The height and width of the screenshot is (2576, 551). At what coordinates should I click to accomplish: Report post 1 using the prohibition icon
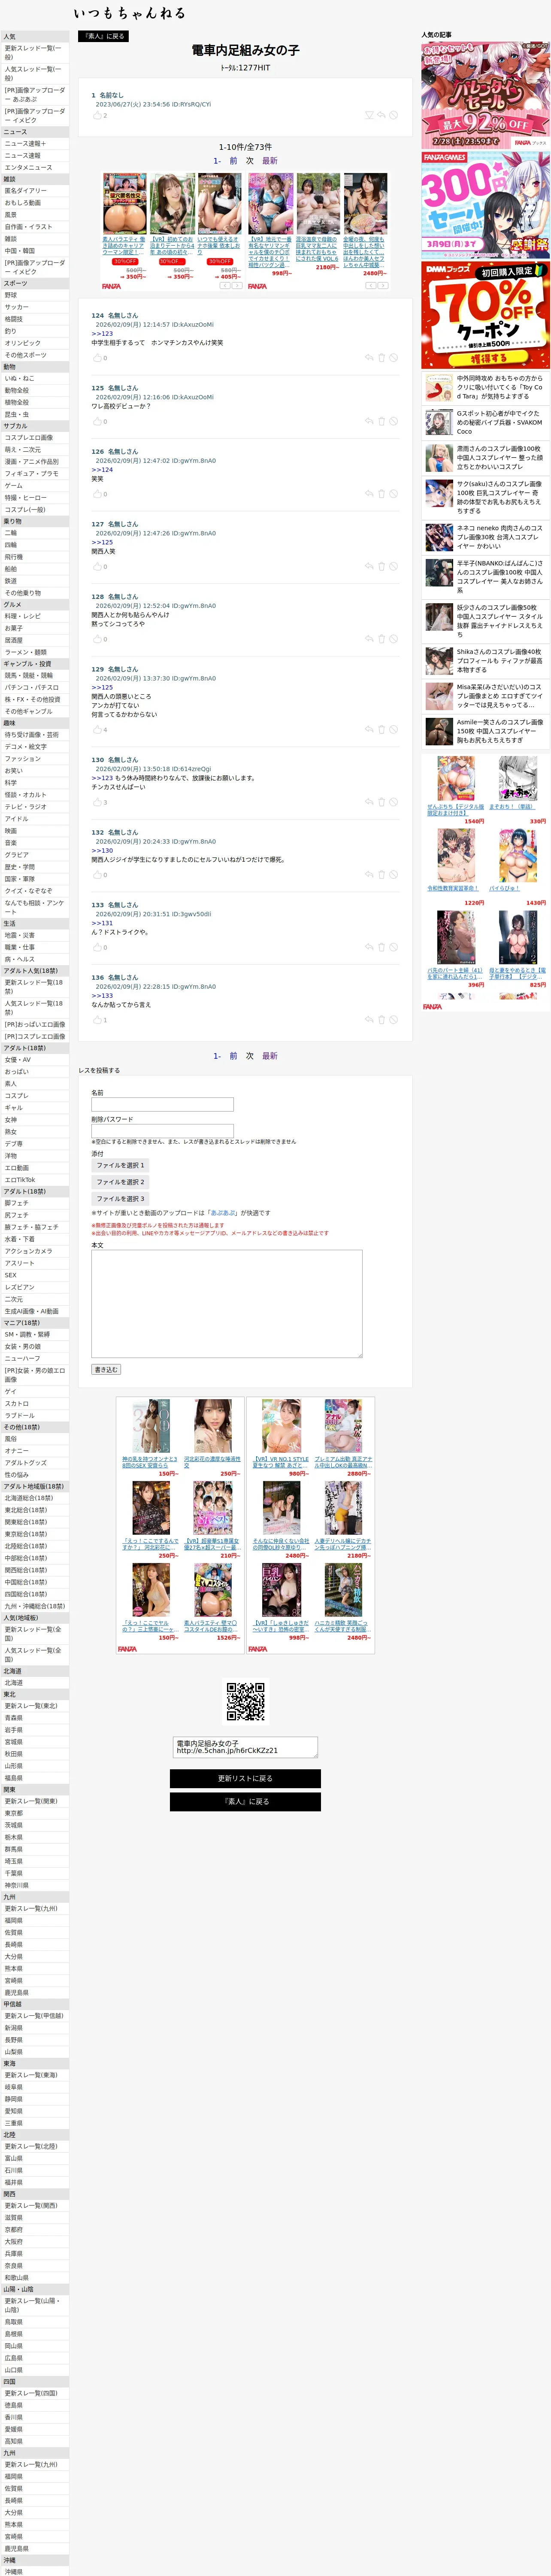coord(394,115)
